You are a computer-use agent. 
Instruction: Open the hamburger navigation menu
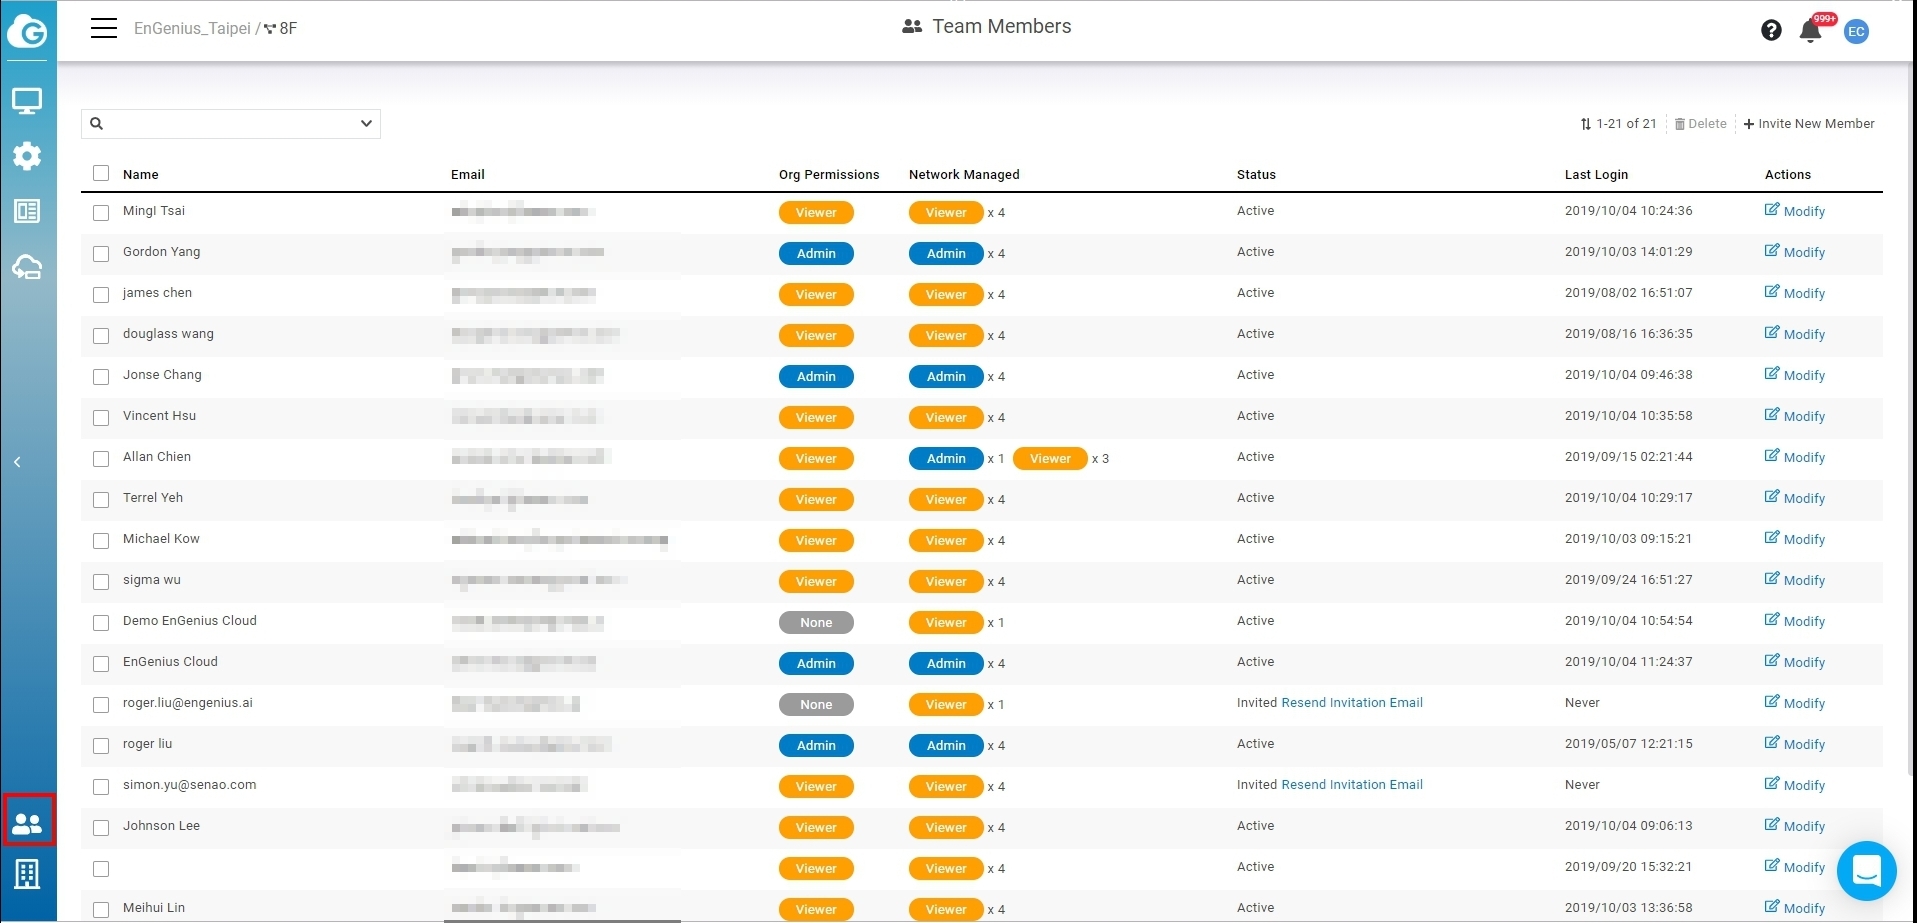(104, 28)
